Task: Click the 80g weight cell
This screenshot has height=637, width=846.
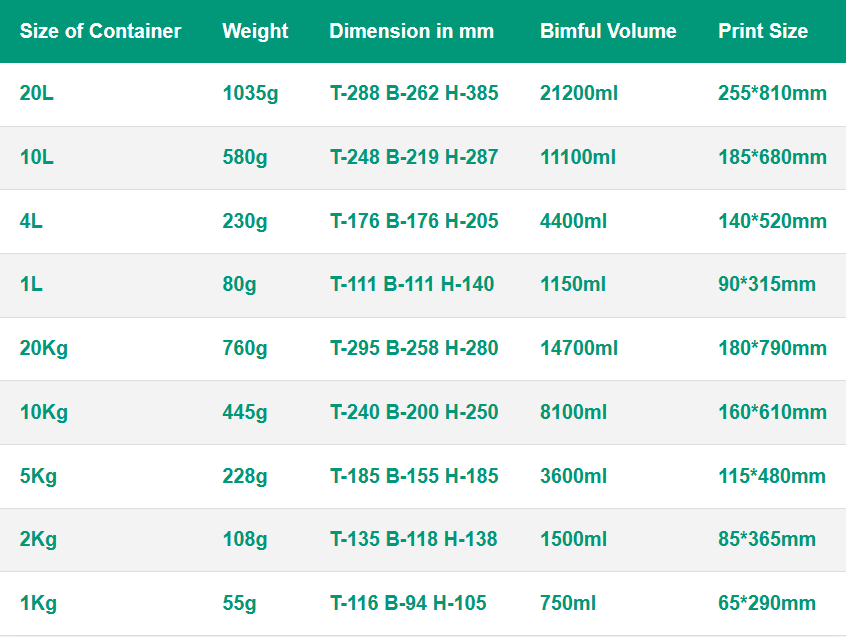Action: click(240, 285)
